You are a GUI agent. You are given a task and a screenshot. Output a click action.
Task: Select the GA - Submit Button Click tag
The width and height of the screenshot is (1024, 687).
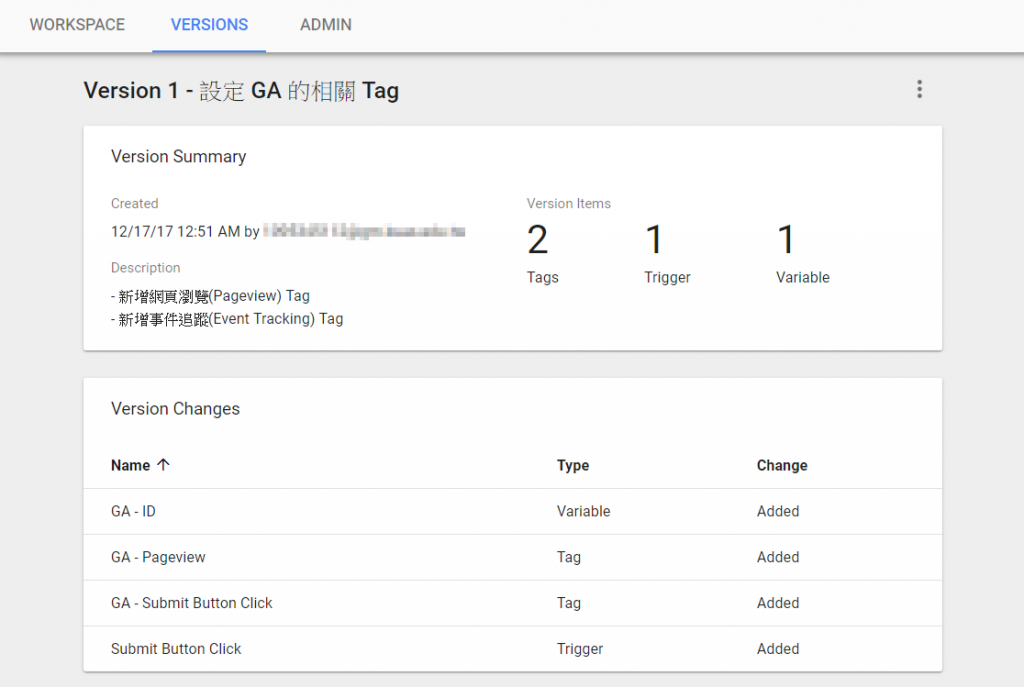click(x=192, y=603)
